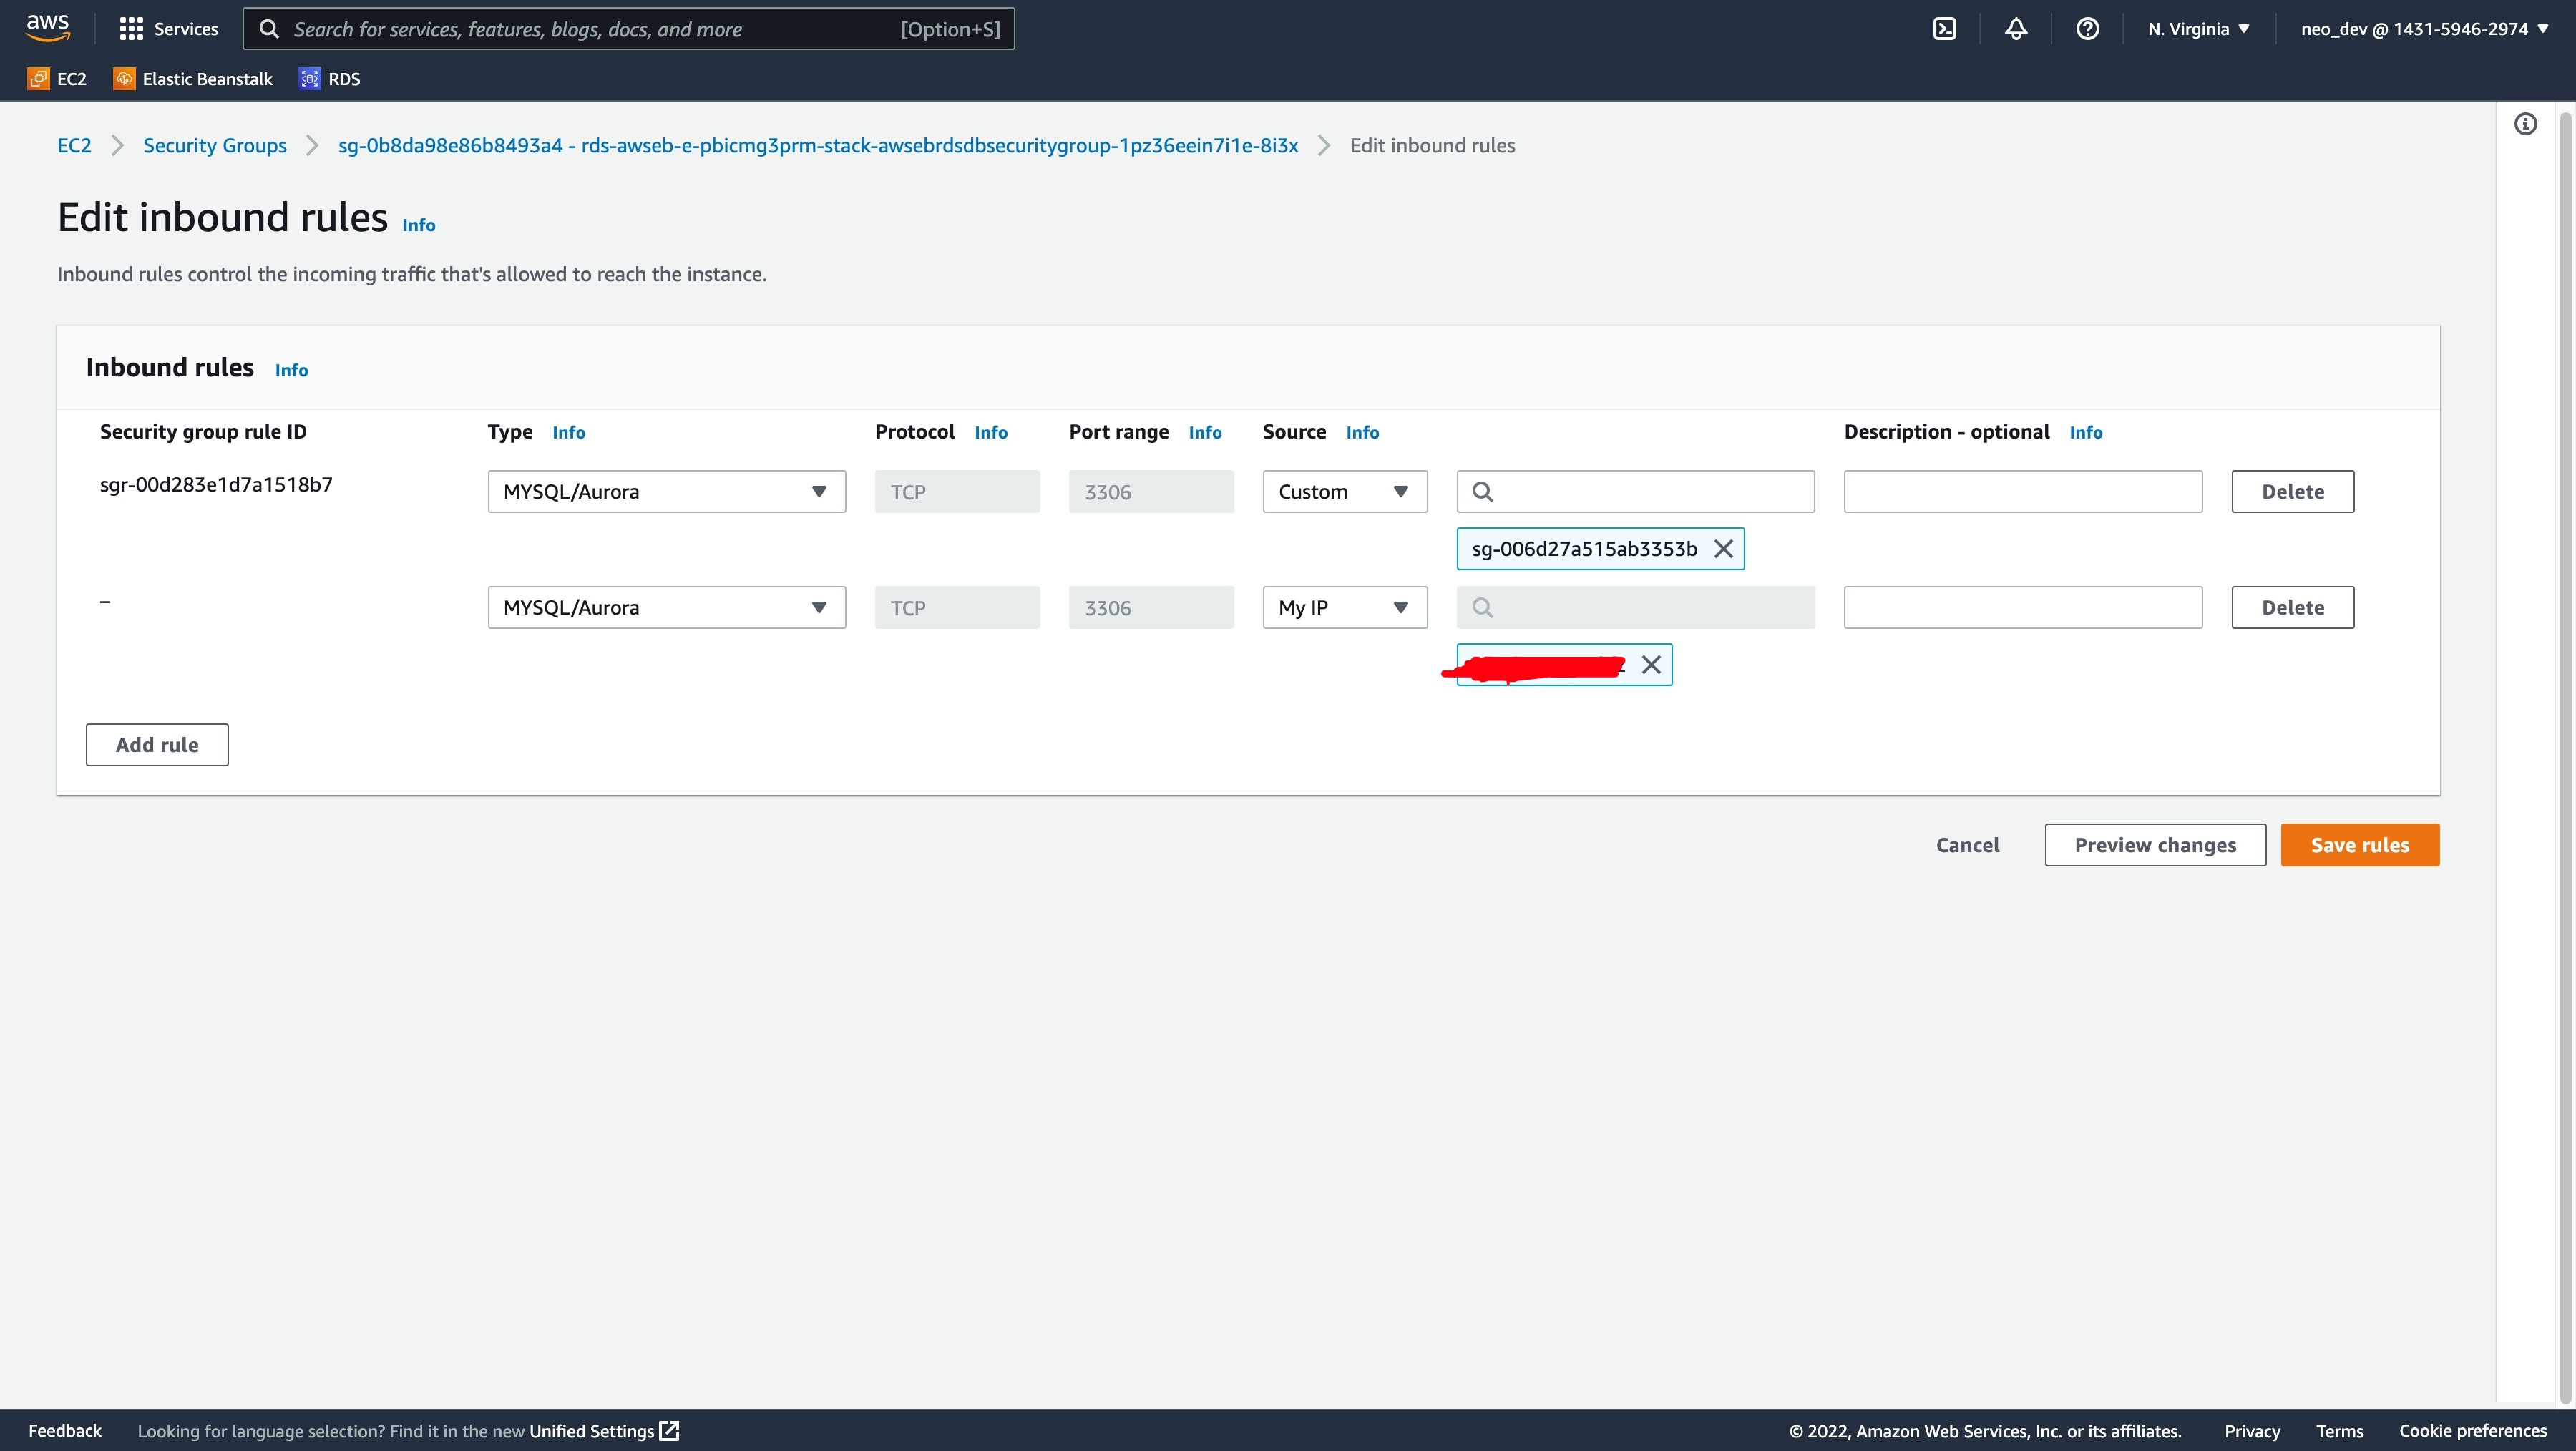The height and width of the screenshot is (1451, 2576).
Task: Open the N. Virginia region dropdown
Action: click(2198, 29)
